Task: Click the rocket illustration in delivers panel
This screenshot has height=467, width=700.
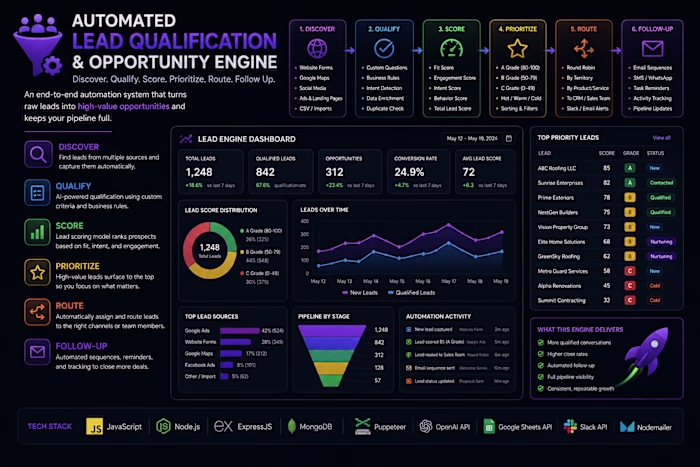Action: 645,355
